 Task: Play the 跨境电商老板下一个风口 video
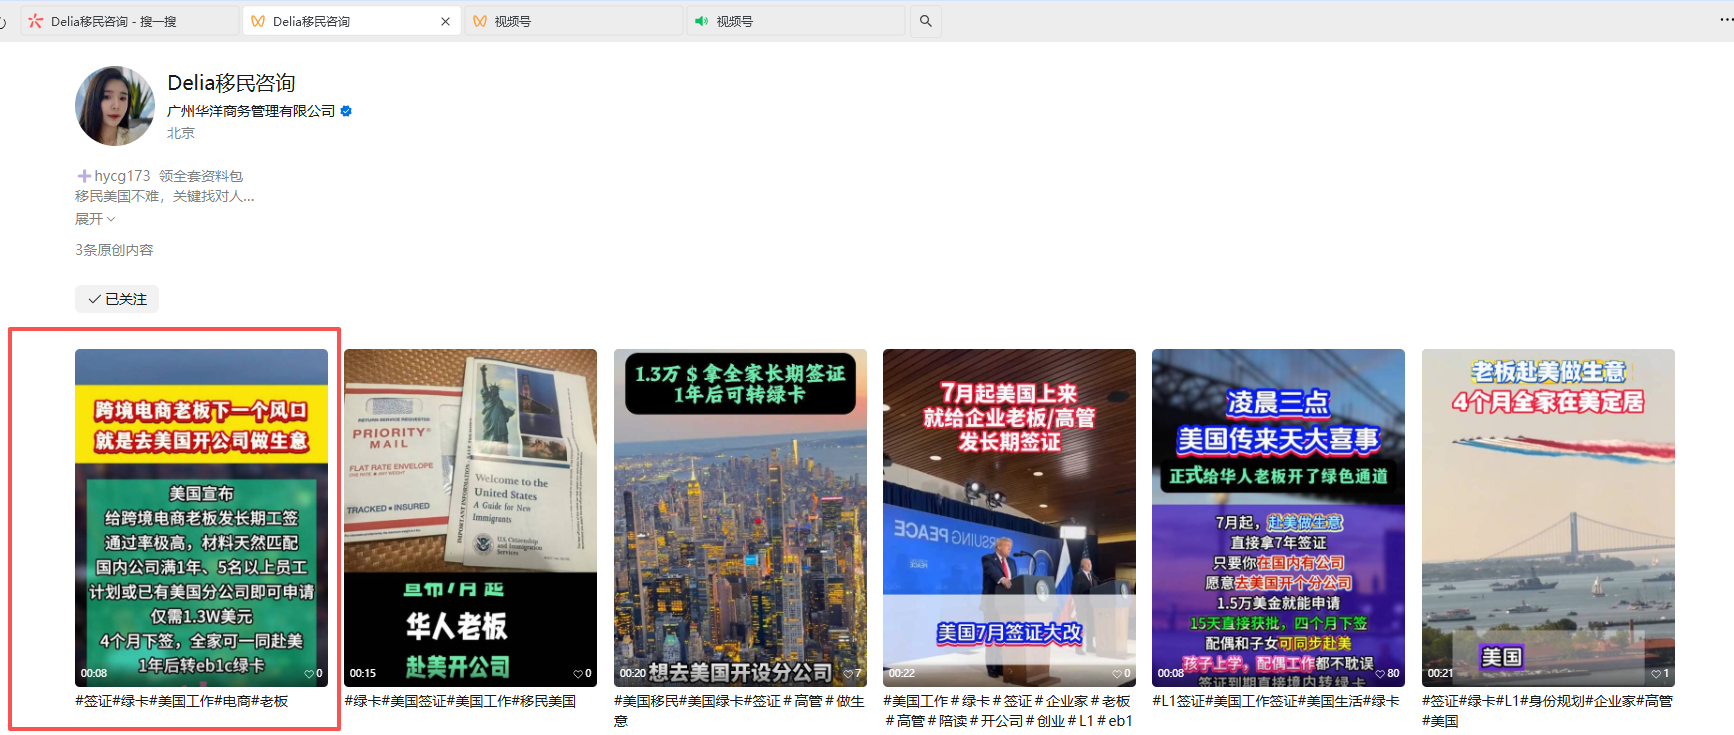[201, 517]
